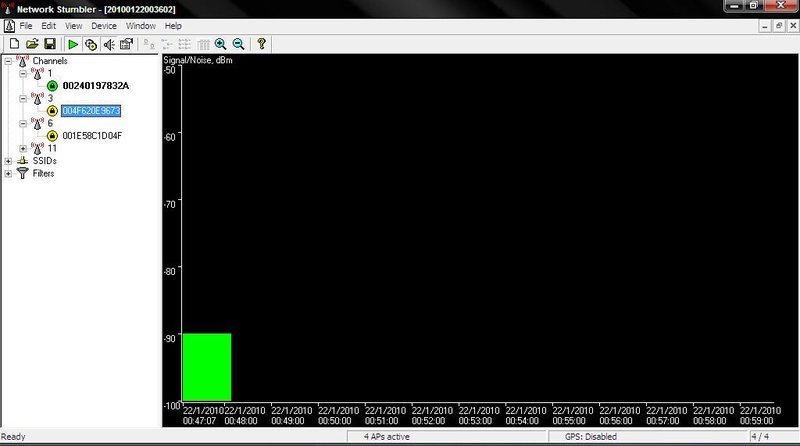This screenshot has width=800, height=446.
Task: Open the Device menu
Action: click(x=104, y=26)
